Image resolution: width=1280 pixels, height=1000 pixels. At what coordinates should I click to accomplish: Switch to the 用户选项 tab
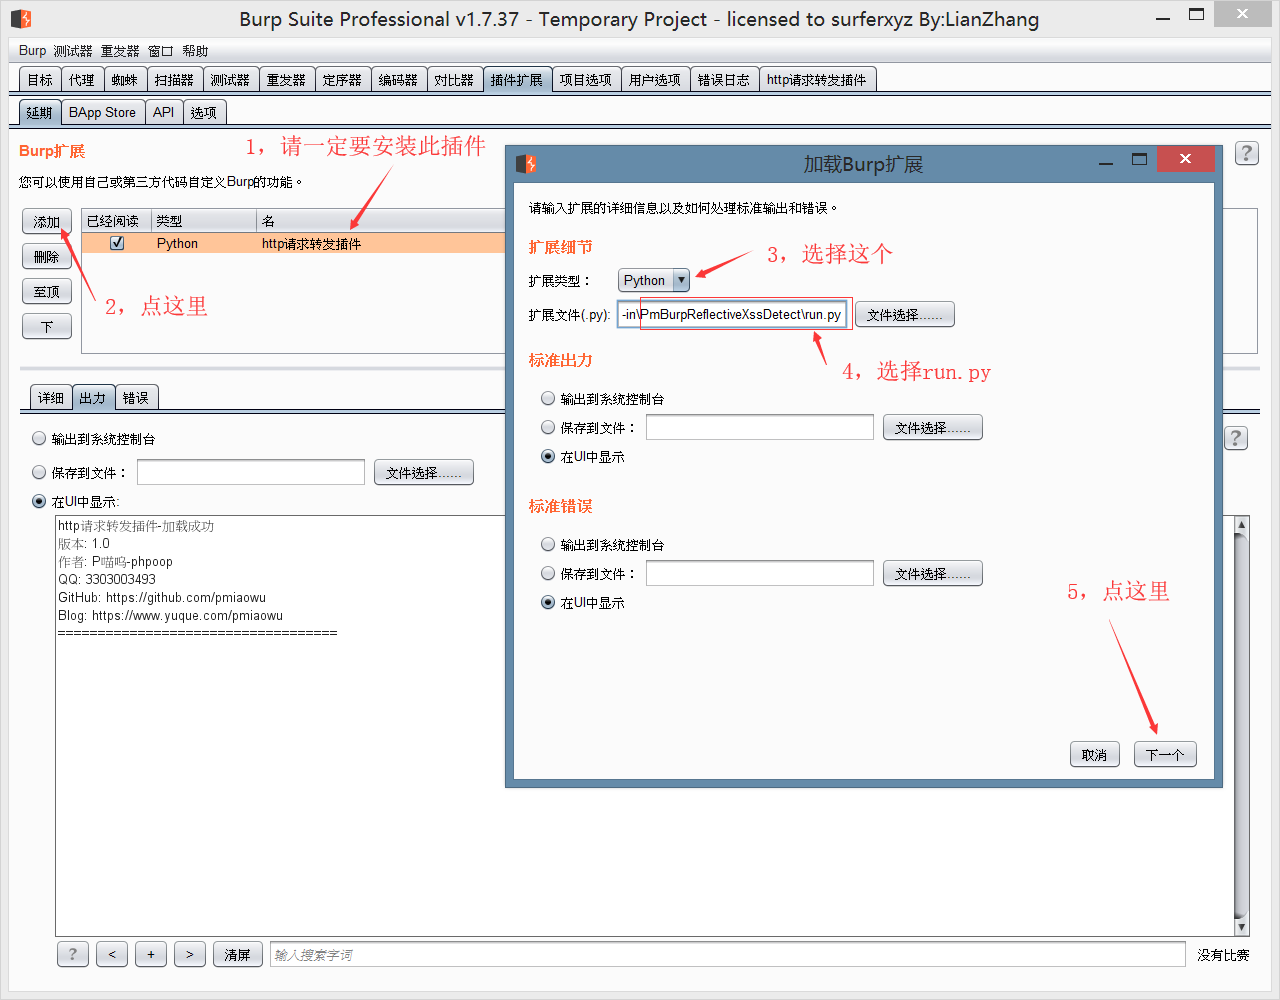click(655, 80)
